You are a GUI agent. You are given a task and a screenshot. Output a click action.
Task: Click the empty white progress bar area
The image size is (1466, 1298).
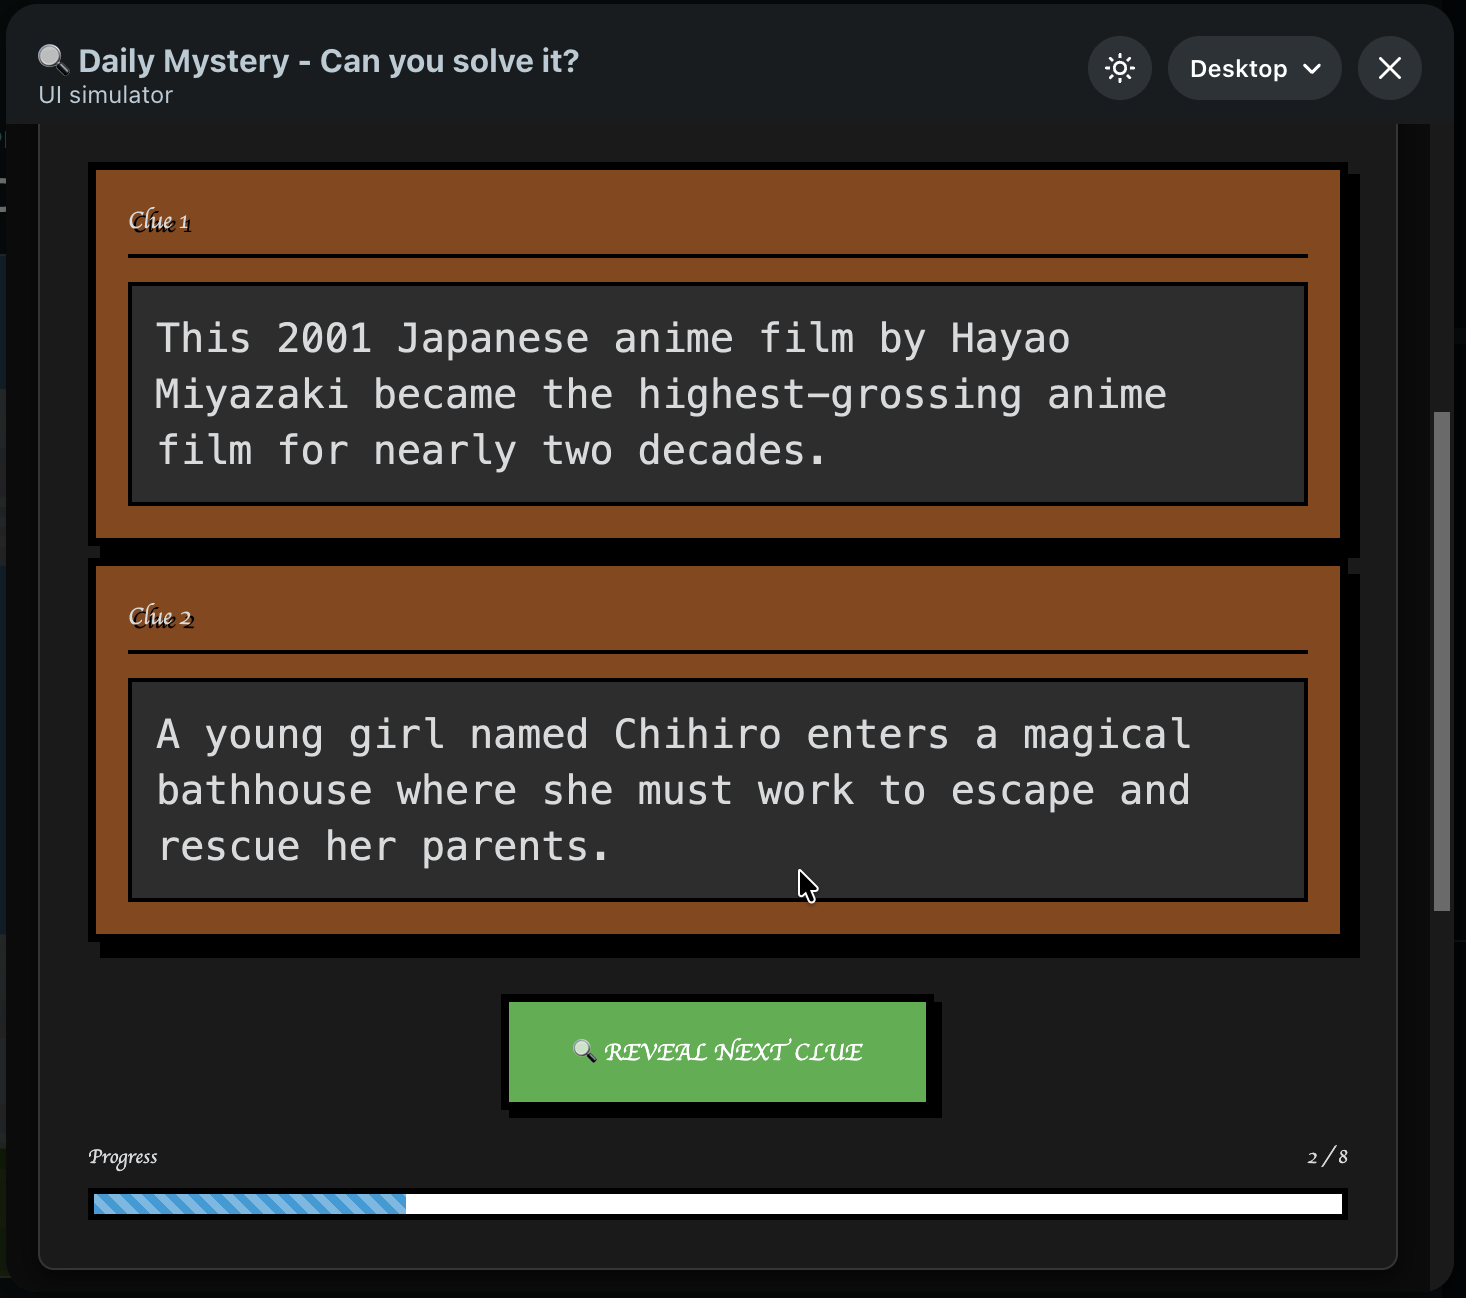coord(874,1204)
